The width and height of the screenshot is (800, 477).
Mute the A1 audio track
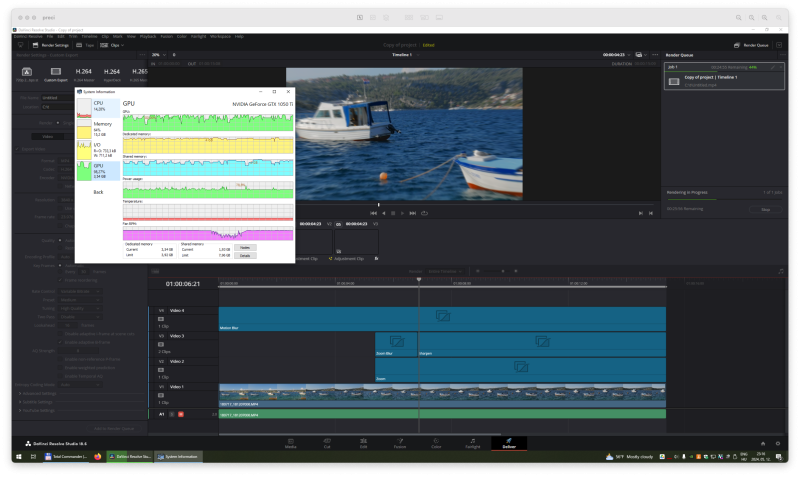point(181,413)
